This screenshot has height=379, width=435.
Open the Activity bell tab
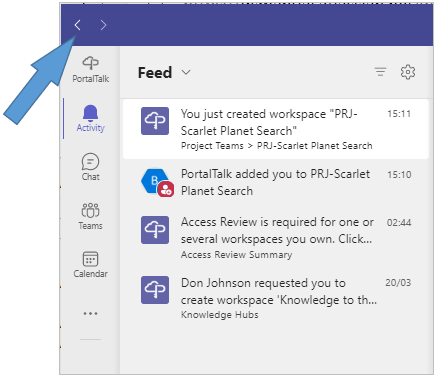(91, 119)
